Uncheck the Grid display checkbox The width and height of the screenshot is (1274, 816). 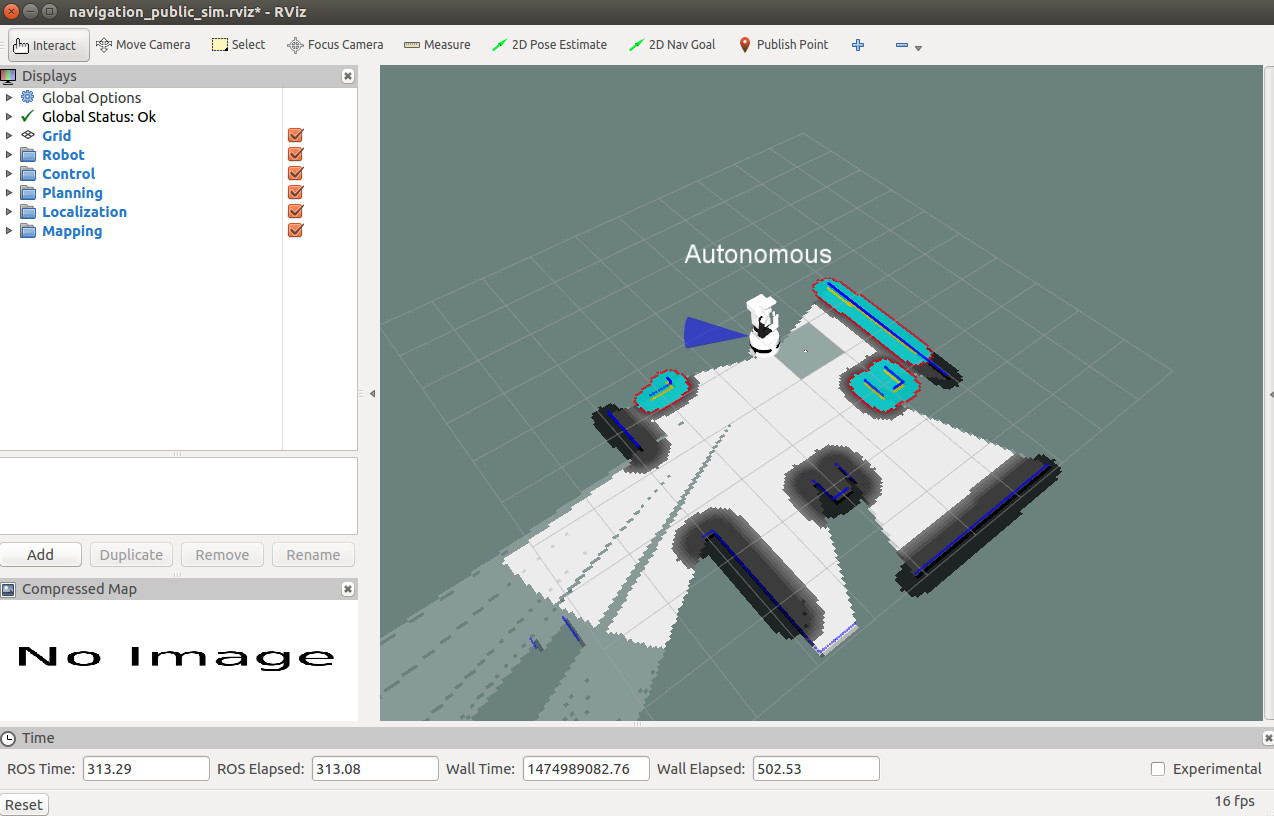(295, 136)
